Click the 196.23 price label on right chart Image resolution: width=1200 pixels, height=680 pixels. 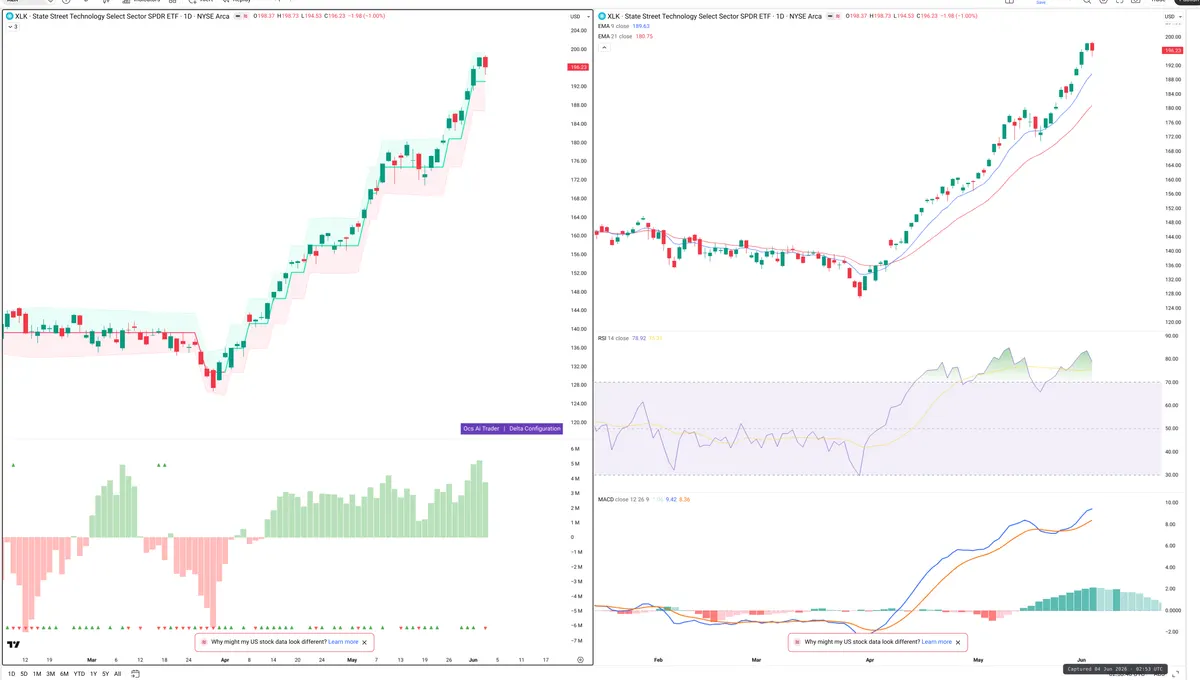pos(1175,49)
